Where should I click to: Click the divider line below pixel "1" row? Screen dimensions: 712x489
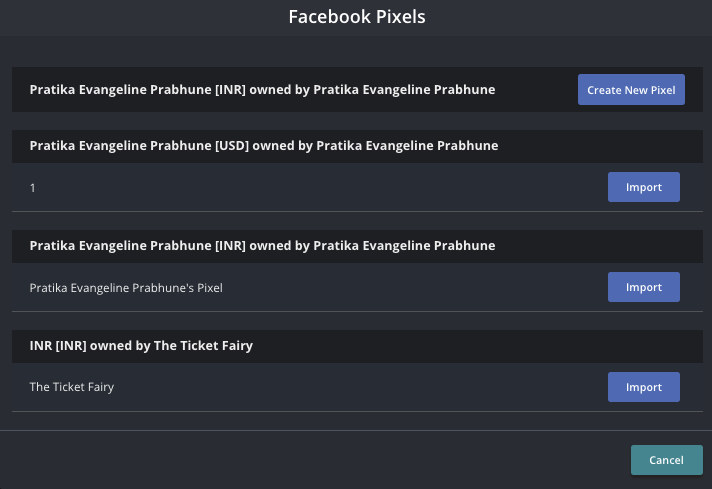tap(356, 211)
